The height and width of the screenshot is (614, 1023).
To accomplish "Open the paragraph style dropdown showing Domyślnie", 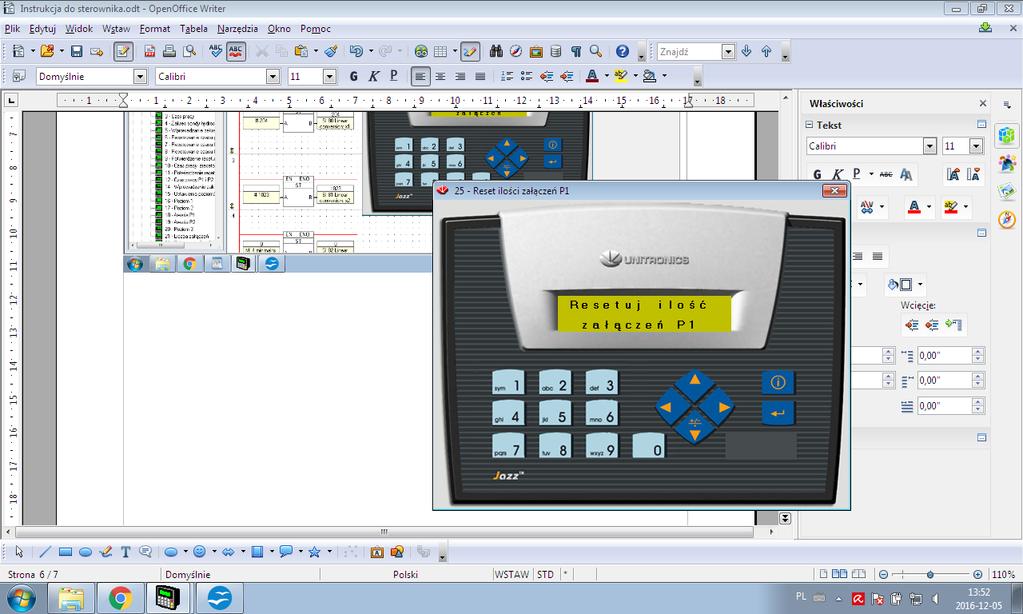I will tap(140, 76).
